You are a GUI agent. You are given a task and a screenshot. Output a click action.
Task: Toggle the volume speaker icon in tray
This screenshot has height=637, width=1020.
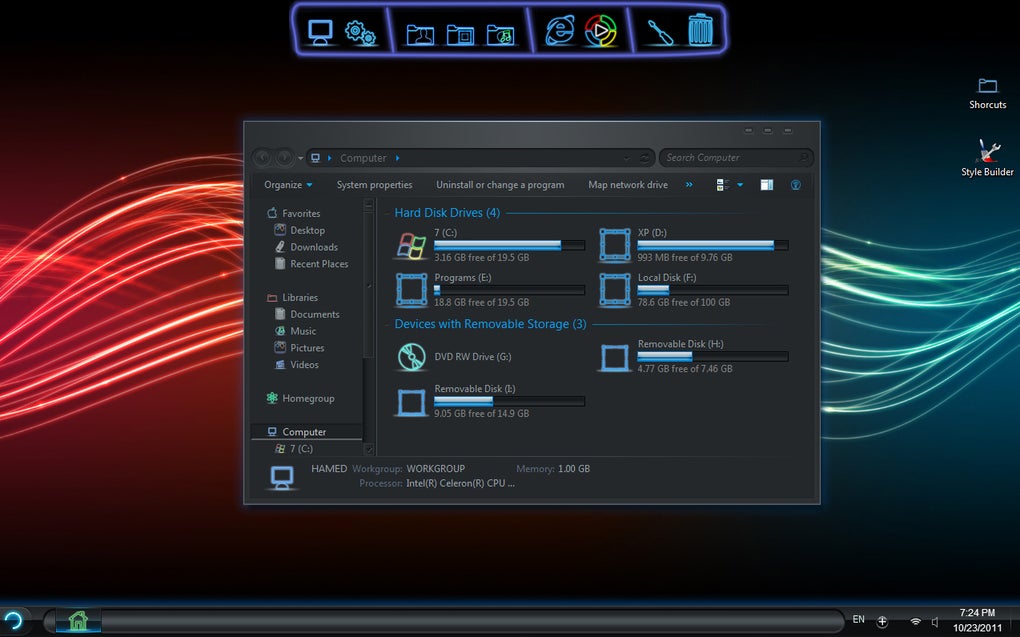pos(937,621)
